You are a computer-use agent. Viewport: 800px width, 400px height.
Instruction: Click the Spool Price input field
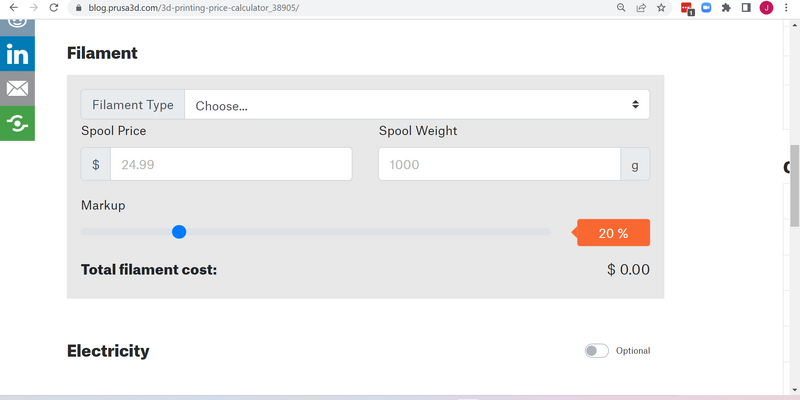point(231,164)
